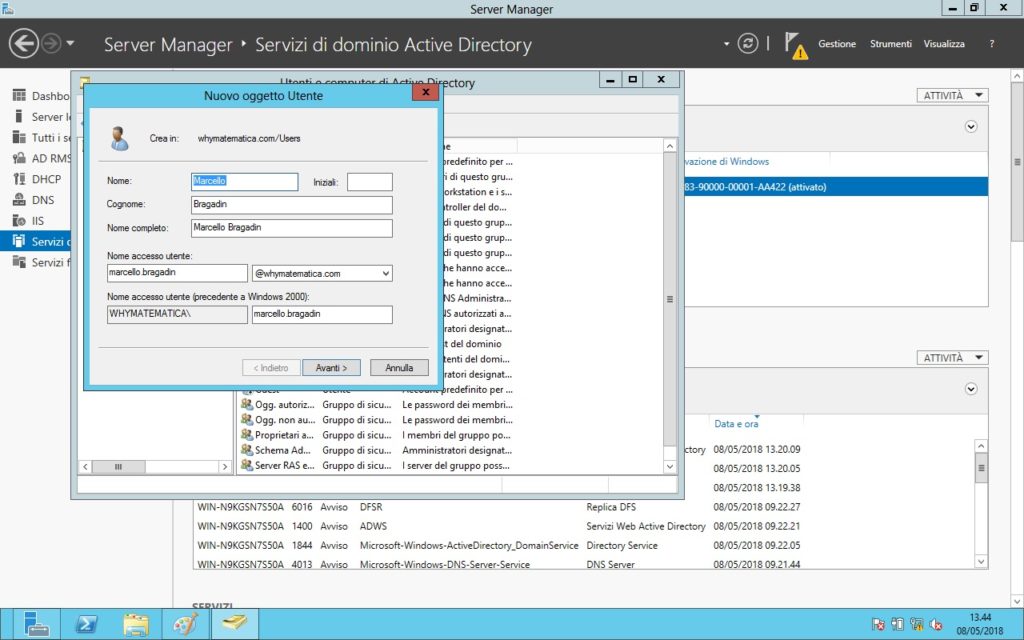Select Ogg. non au... group row
The width and height of the screenshot is (1024, 640).
[x=376, y=420]
